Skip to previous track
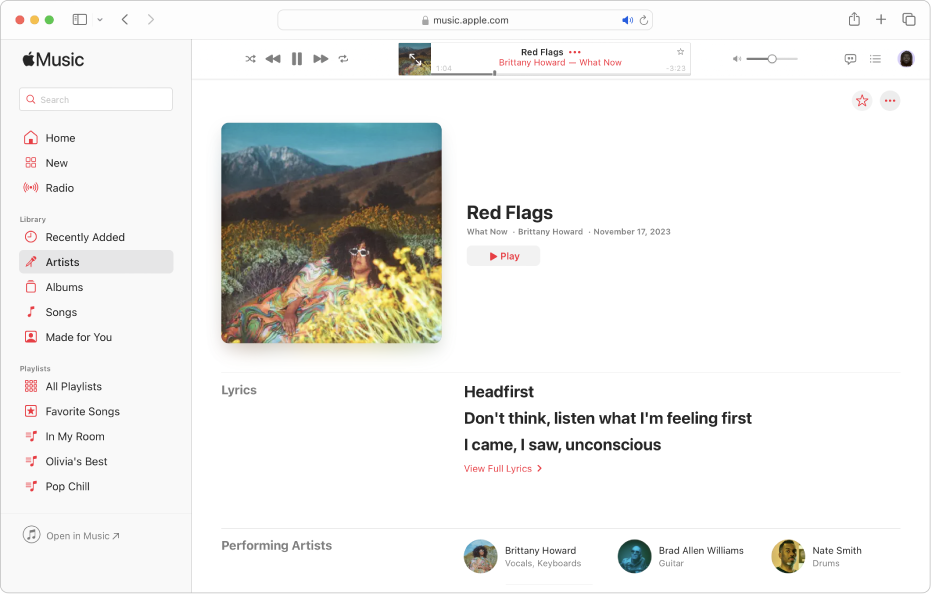 click(x=273, y=59)
